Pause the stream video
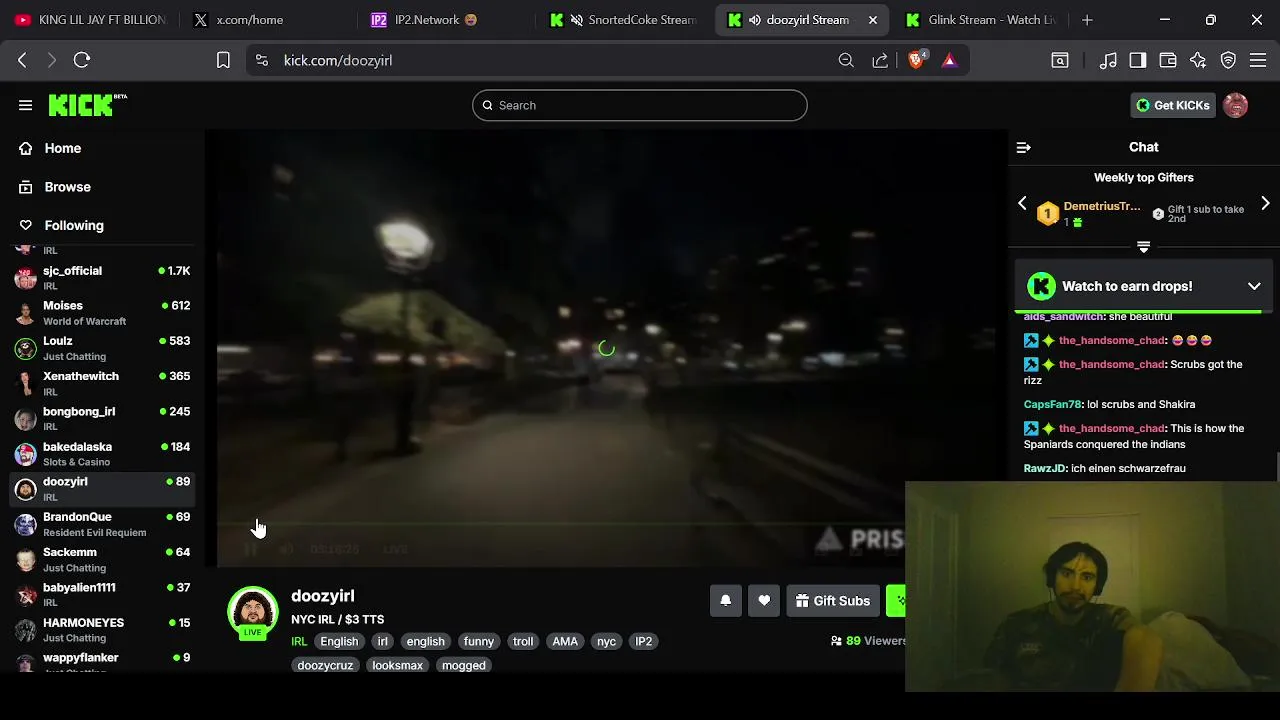 pos(253,549)
